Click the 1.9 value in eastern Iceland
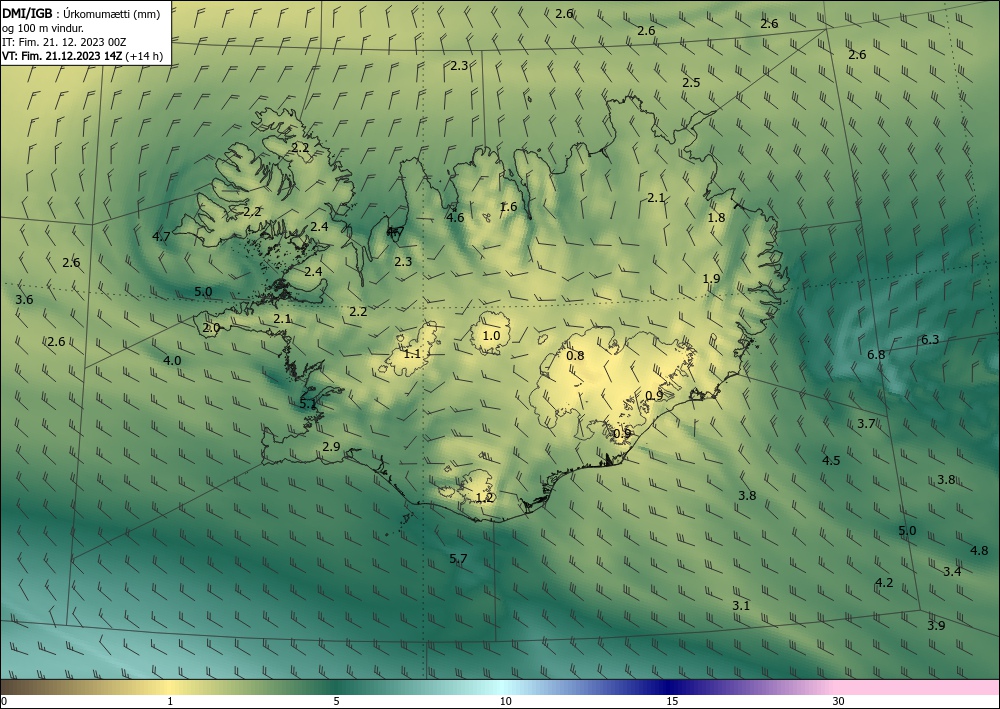This screenshot has width=1000, height=709. [x=711, y=278]
